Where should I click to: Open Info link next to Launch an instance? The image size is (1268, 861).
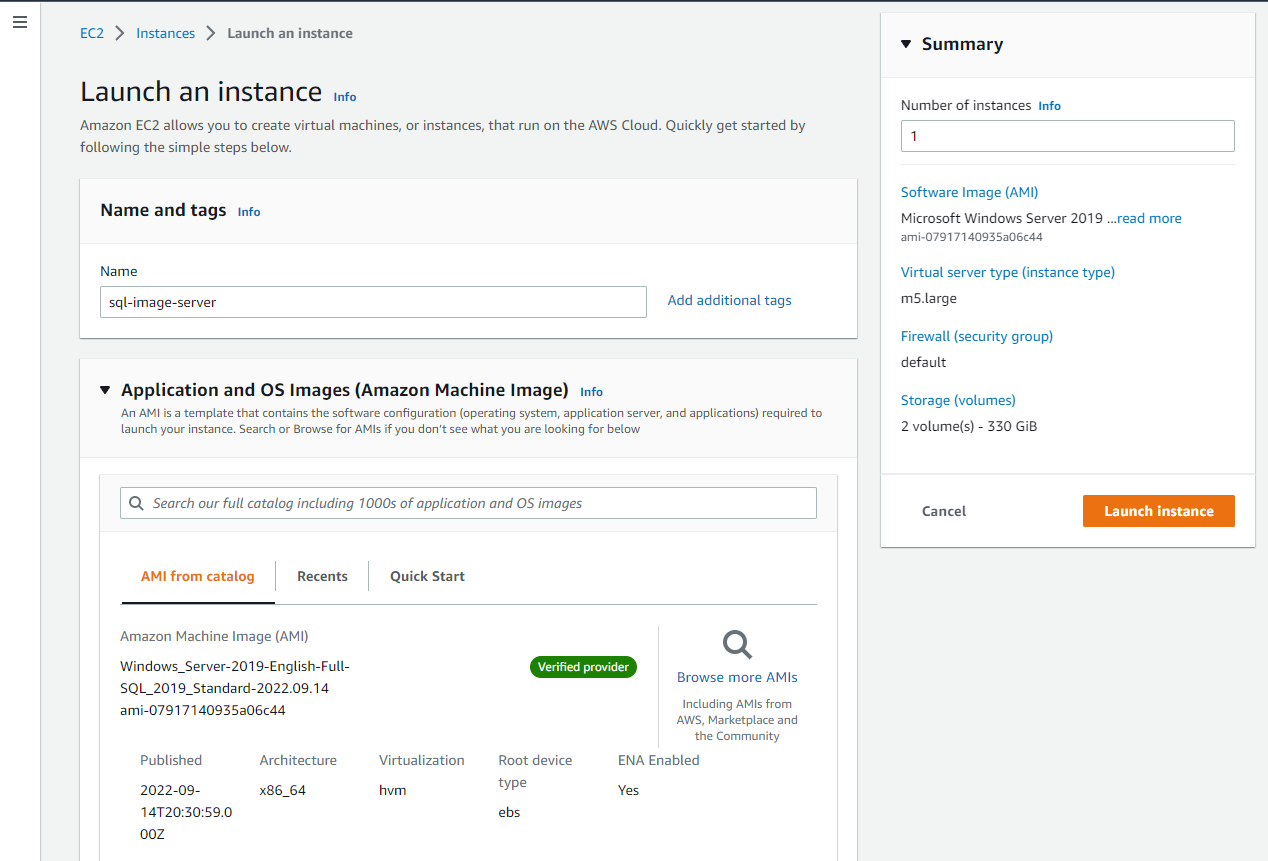pyautogui.click(x=345, y=97)
